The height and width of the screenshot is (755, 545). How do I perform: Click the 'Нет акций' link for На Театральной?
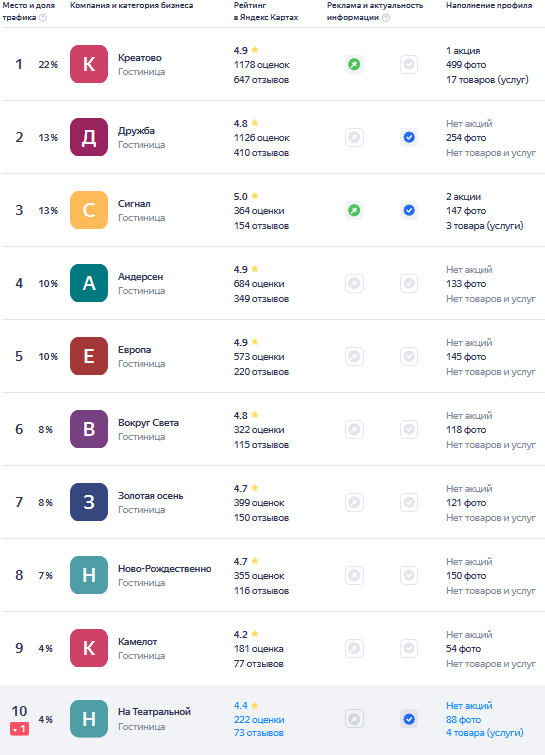pos(469,705)
